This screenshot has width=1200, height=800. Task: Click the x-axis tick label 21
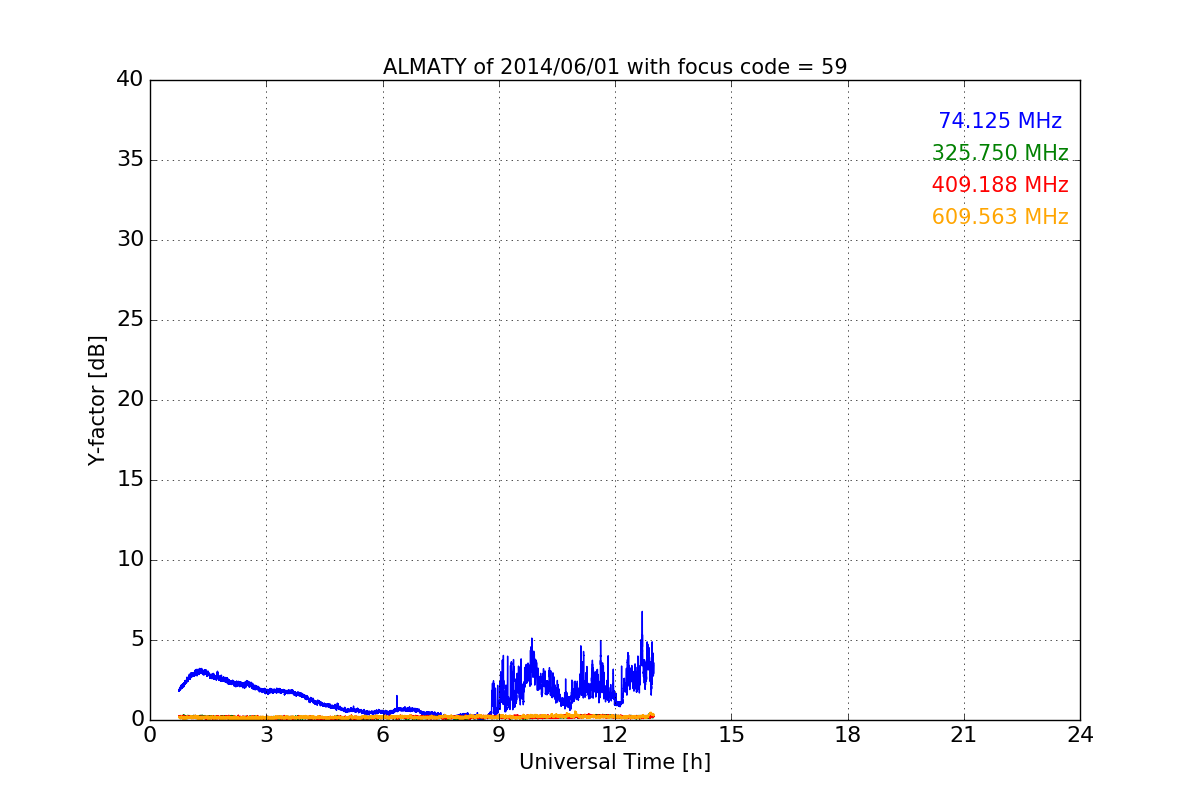[964, 734]
